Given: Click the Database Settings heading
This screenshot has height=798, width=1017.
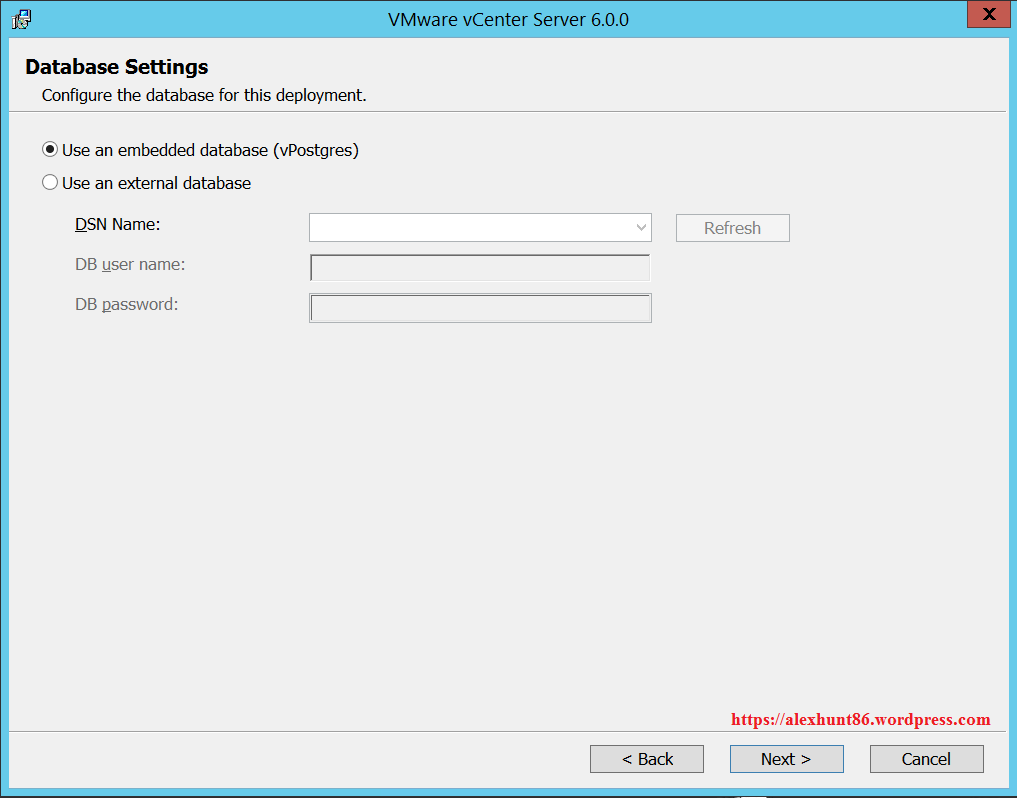Looking at the screenshot, I should 117,67.
